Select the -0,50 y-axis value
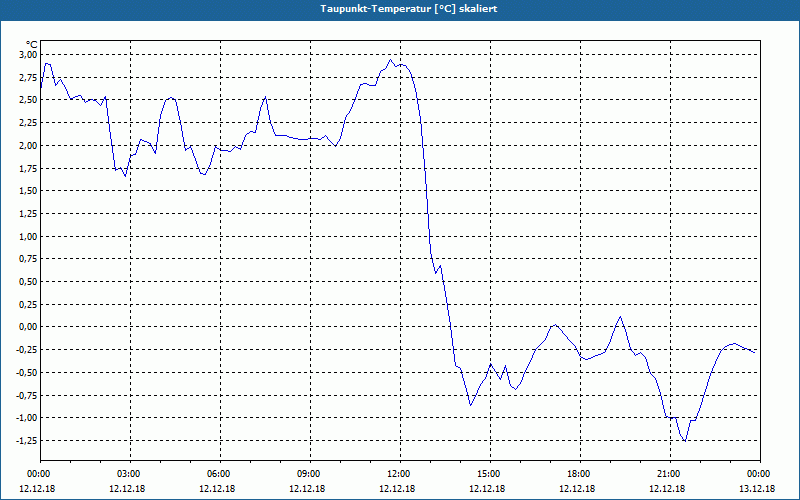 point(28,372)
